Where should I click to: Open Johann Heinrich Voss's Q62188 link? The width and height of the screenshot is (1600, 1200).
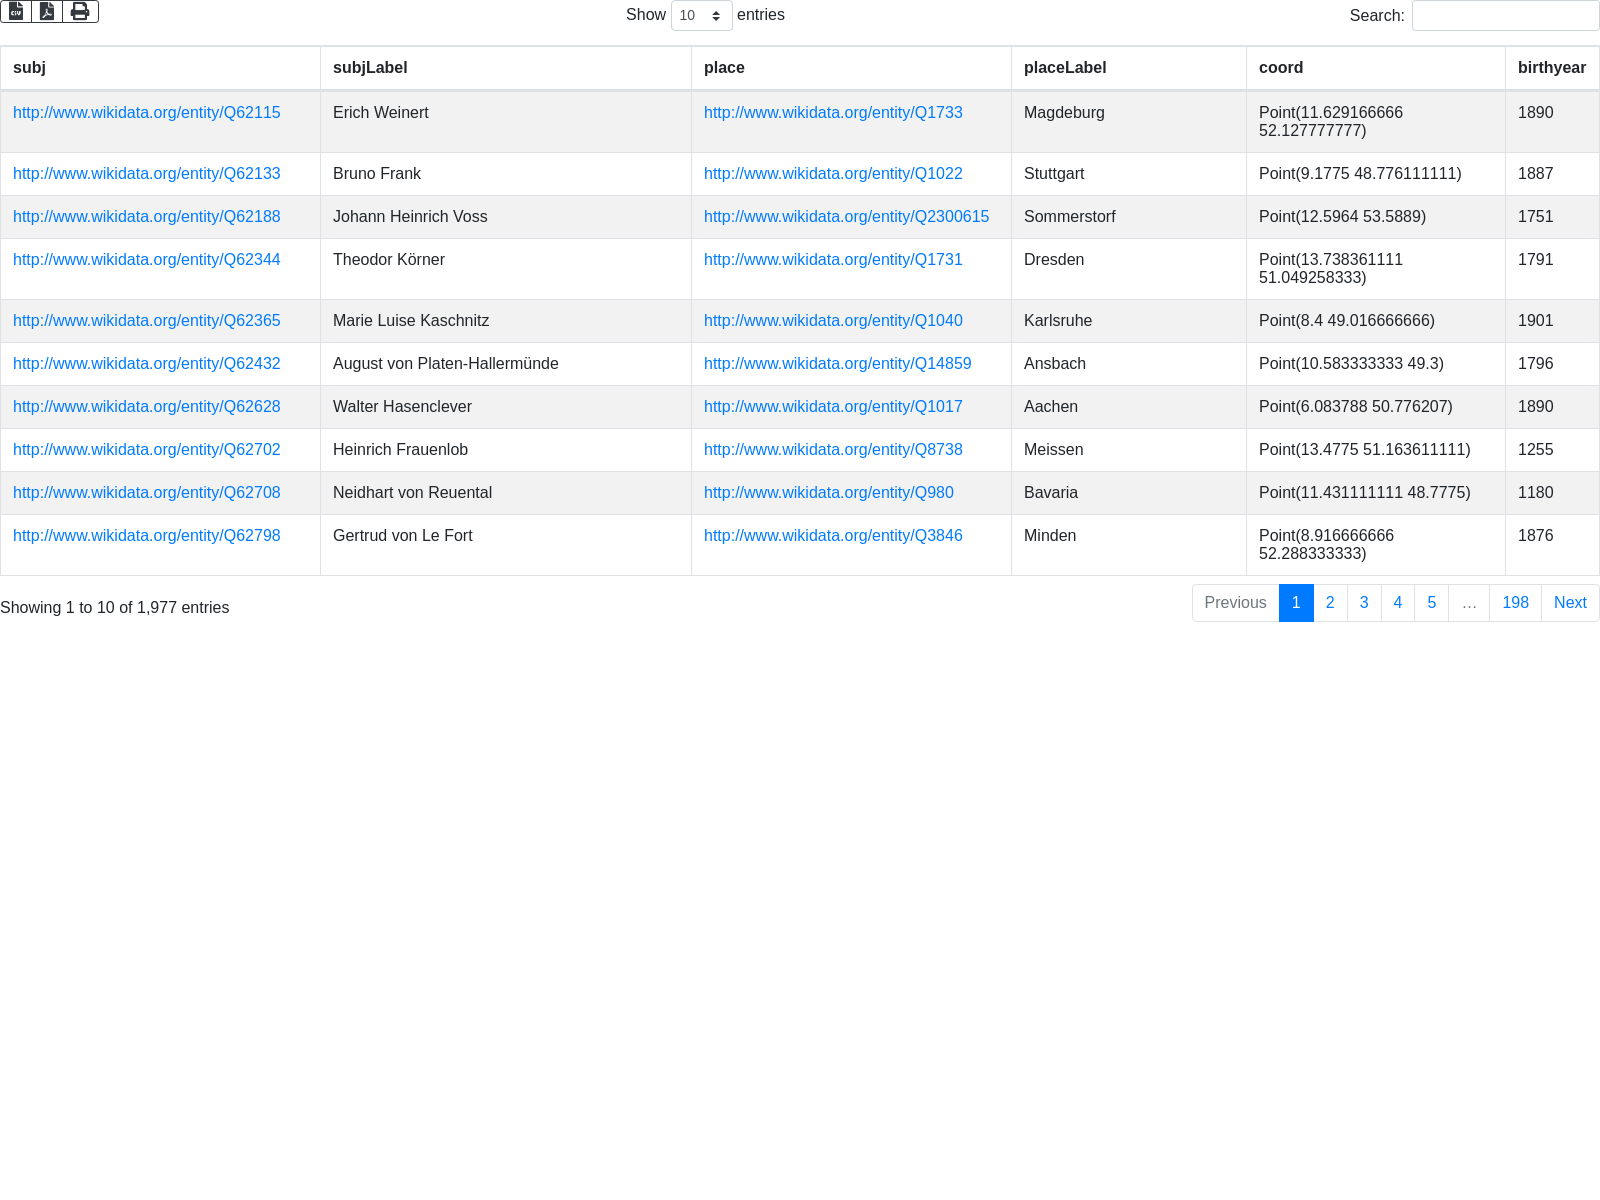147,217
